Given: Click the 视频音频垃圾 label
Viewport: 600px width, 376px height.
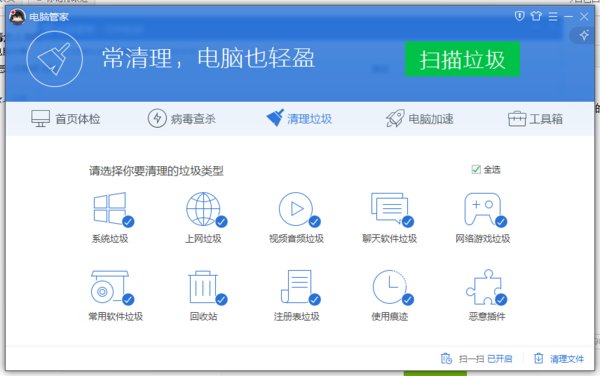Looking at the screenshot, I should [296, 239].
